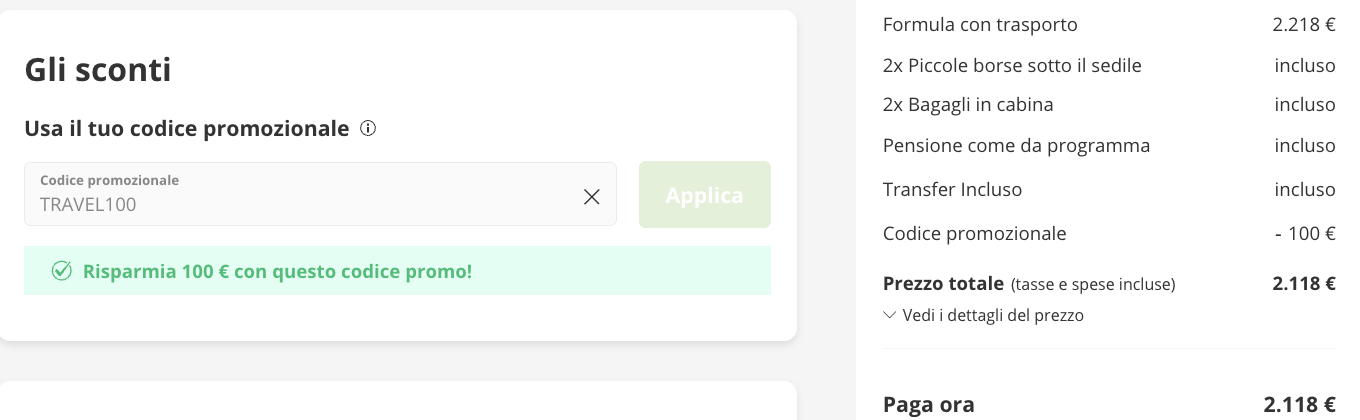Click the Pensione come da programma item
This screenshot has height=420, width=1360.
click(1016, 146)
